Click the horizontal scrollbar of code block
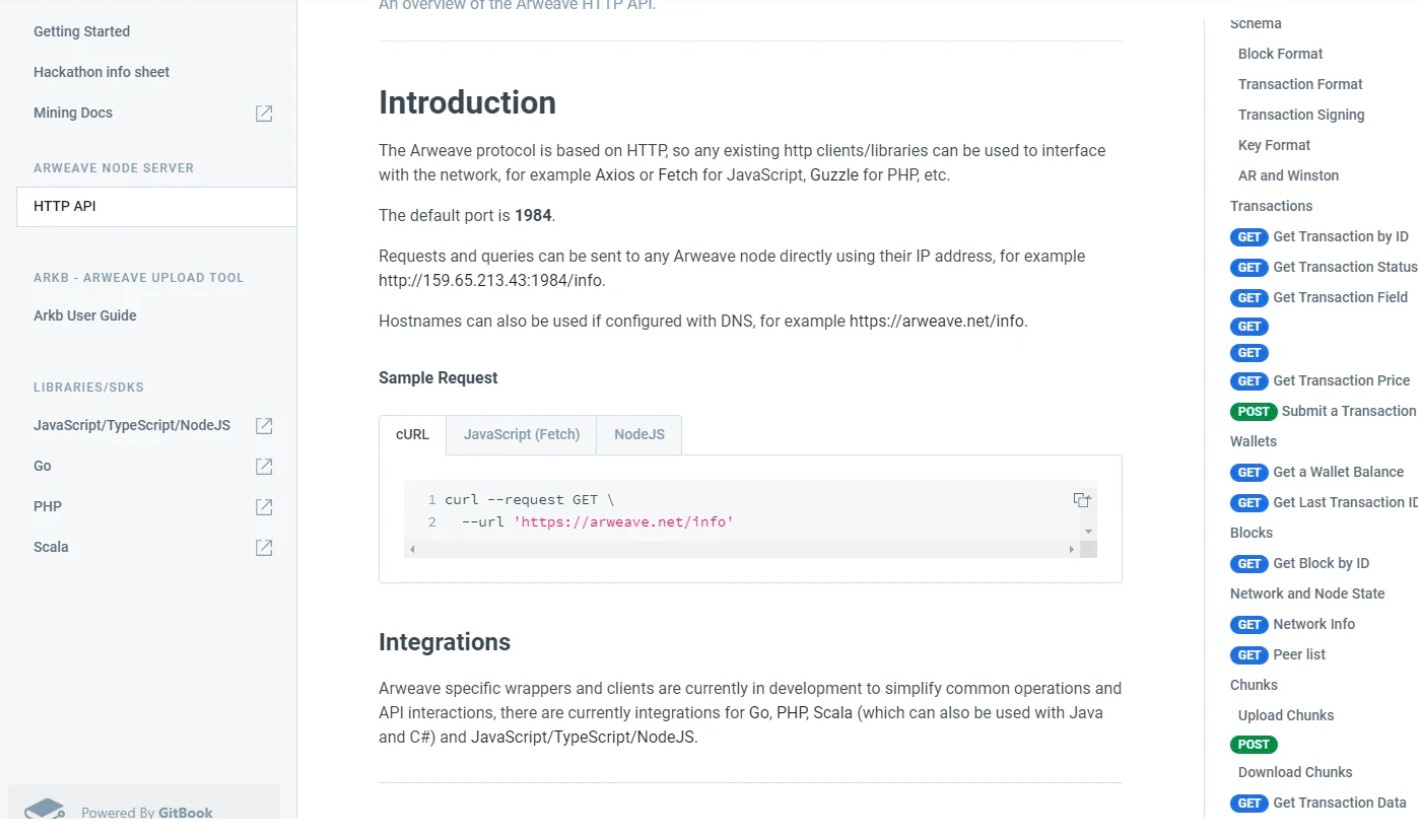Image resolution: width=1418 pixels, height=822 pixels. (x=741, y=550)
